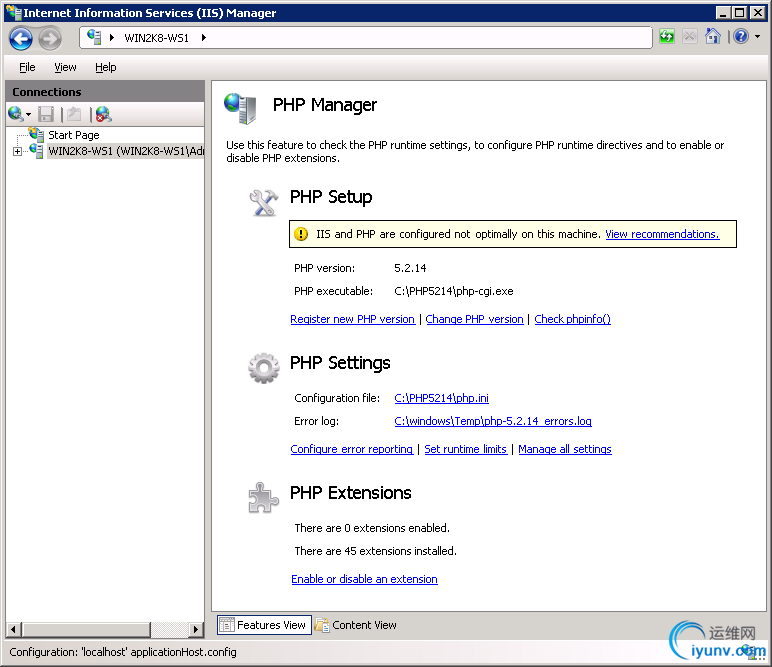The height and width of the screenshot is (667, 772).
Task: Click right arrow of Connections horizontal scrollbar
Action: (196, 629)
